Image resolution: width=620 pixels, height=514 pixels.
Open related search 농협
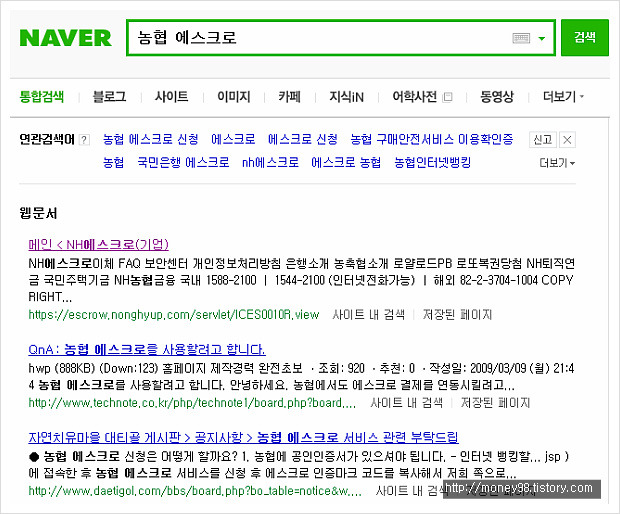click(x=113, y=163)
